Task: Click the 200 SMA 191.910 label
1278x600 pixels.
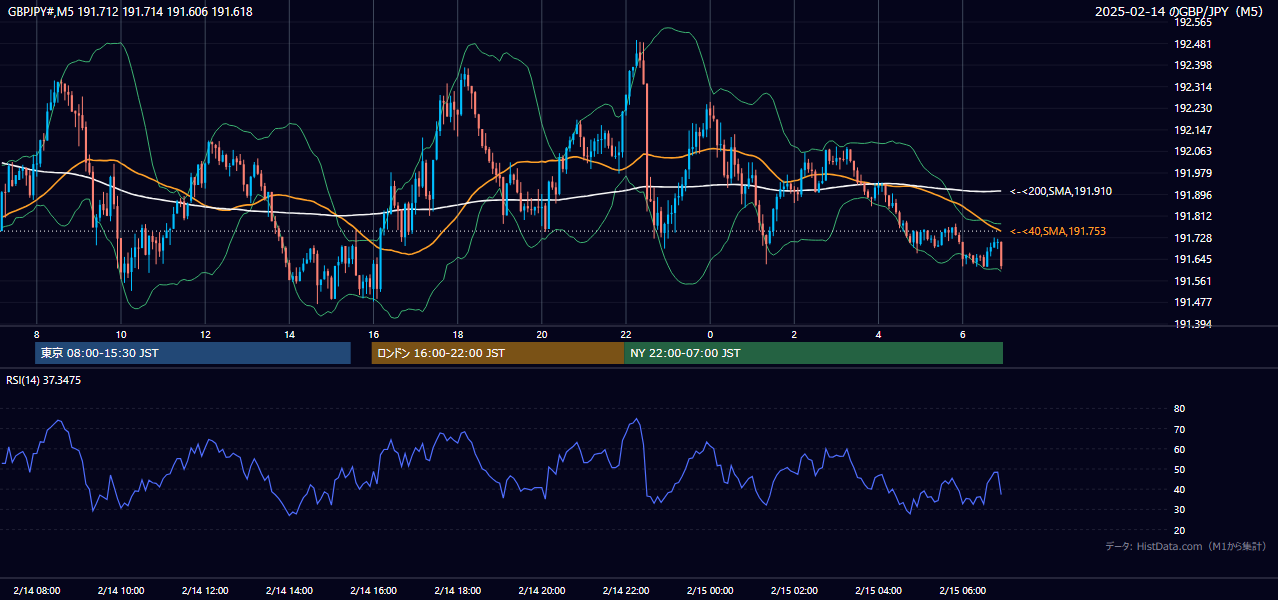Action: pos(1061,191)
